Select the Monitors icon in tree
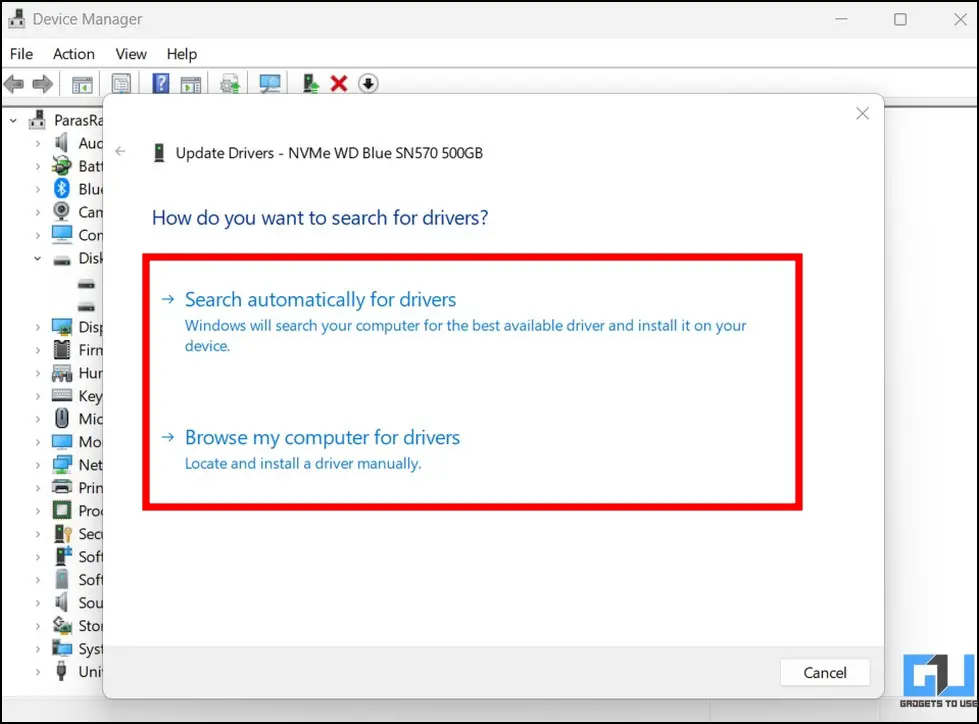The height and width of the screenshot is (724, 979). point(62,442)
